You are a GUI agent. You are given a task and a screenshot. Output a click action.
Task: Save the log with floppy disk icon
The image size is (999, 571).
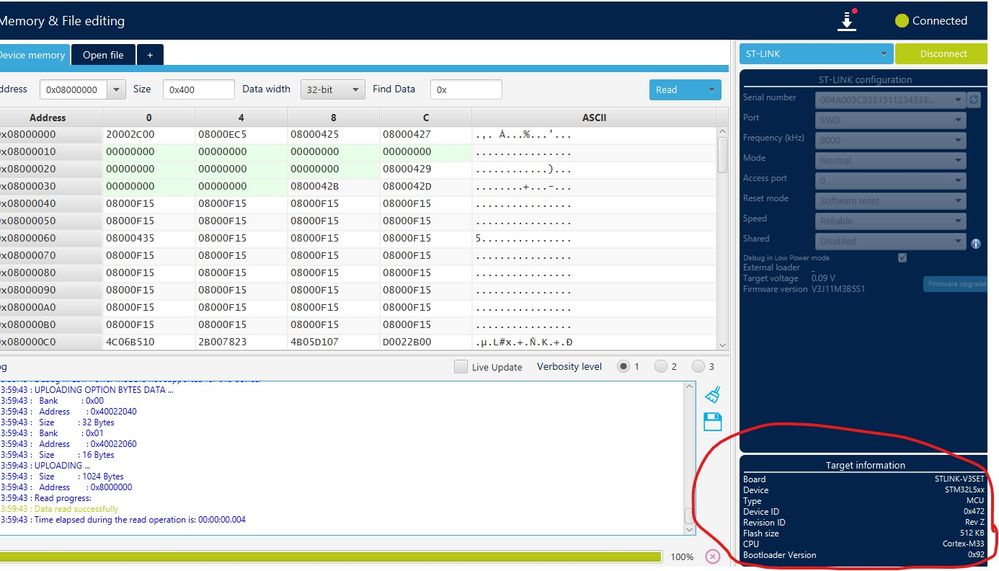point(713,421)
